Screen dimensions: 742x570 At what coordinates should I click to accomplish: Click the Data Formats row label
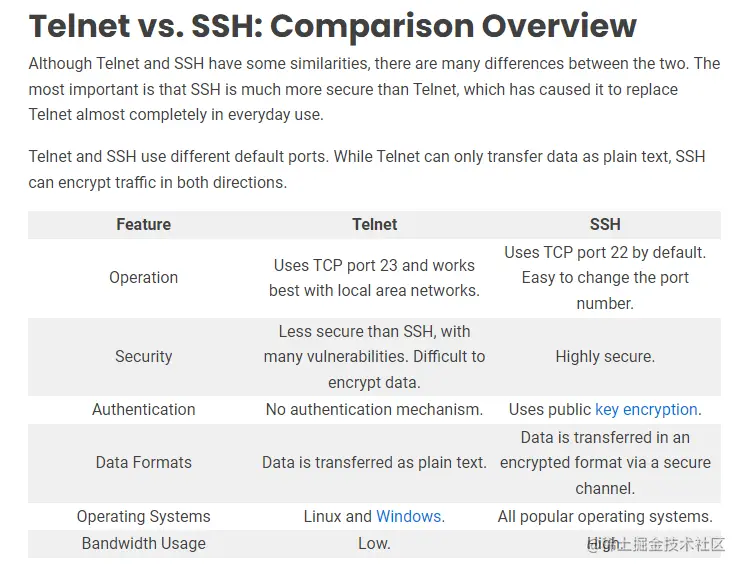click(x=143, y=462)
